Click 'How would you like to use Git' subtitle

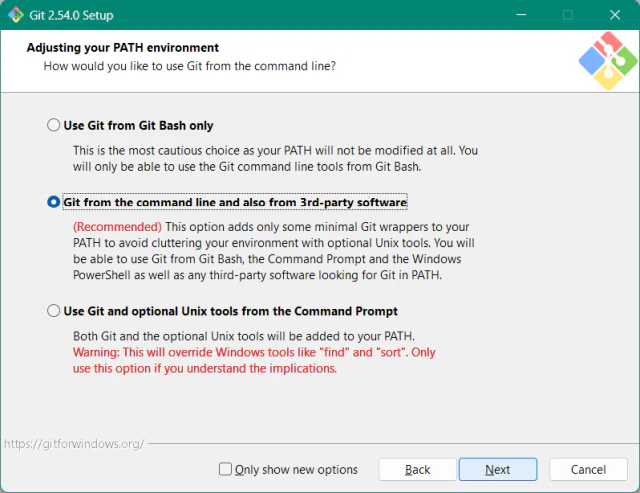190,66
